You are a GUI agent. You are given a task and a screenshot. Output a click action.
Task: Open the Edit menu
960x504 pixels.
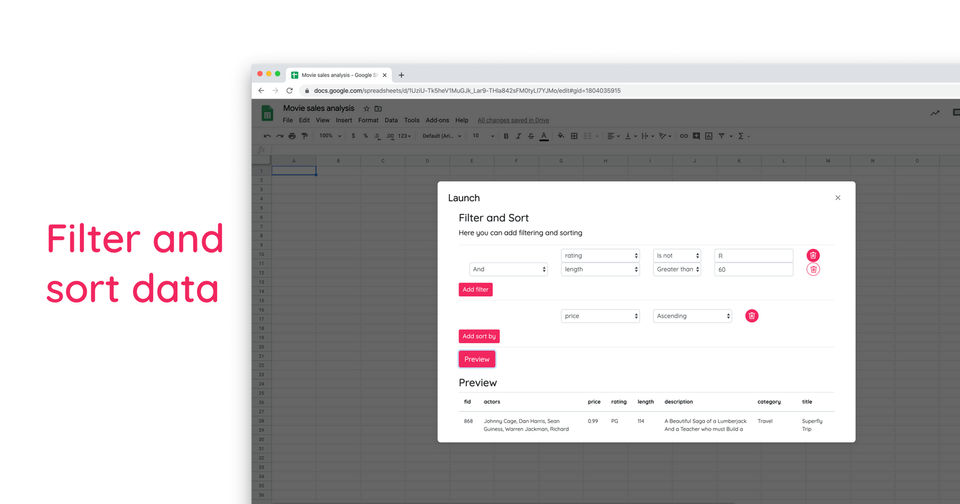tap(304, 121)
